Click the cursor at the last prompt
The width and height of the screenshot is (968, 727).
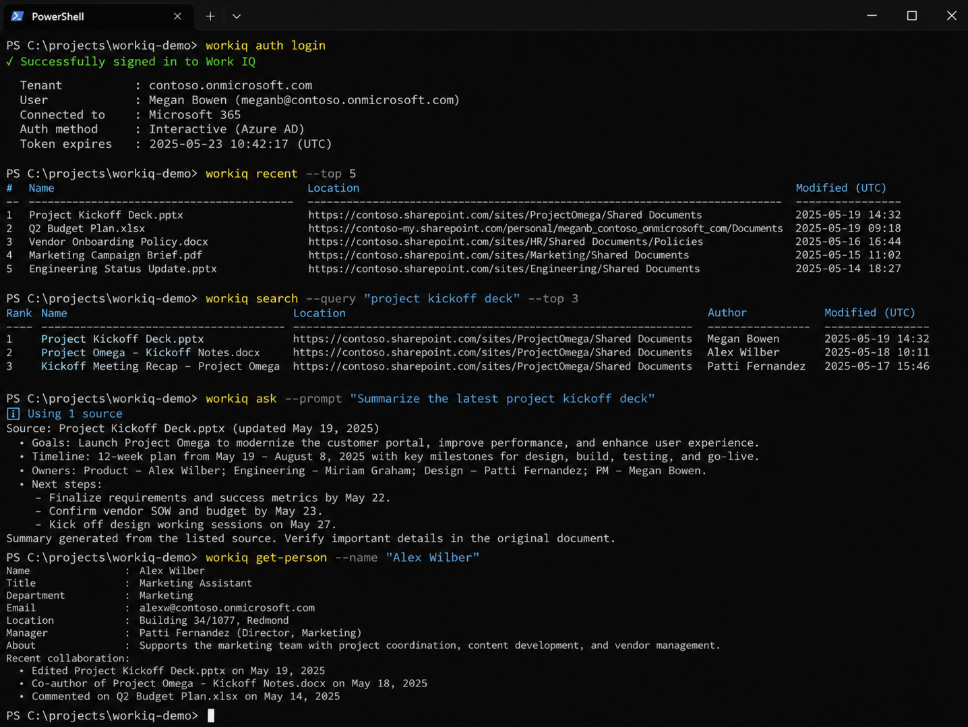(x=211, y=715)
